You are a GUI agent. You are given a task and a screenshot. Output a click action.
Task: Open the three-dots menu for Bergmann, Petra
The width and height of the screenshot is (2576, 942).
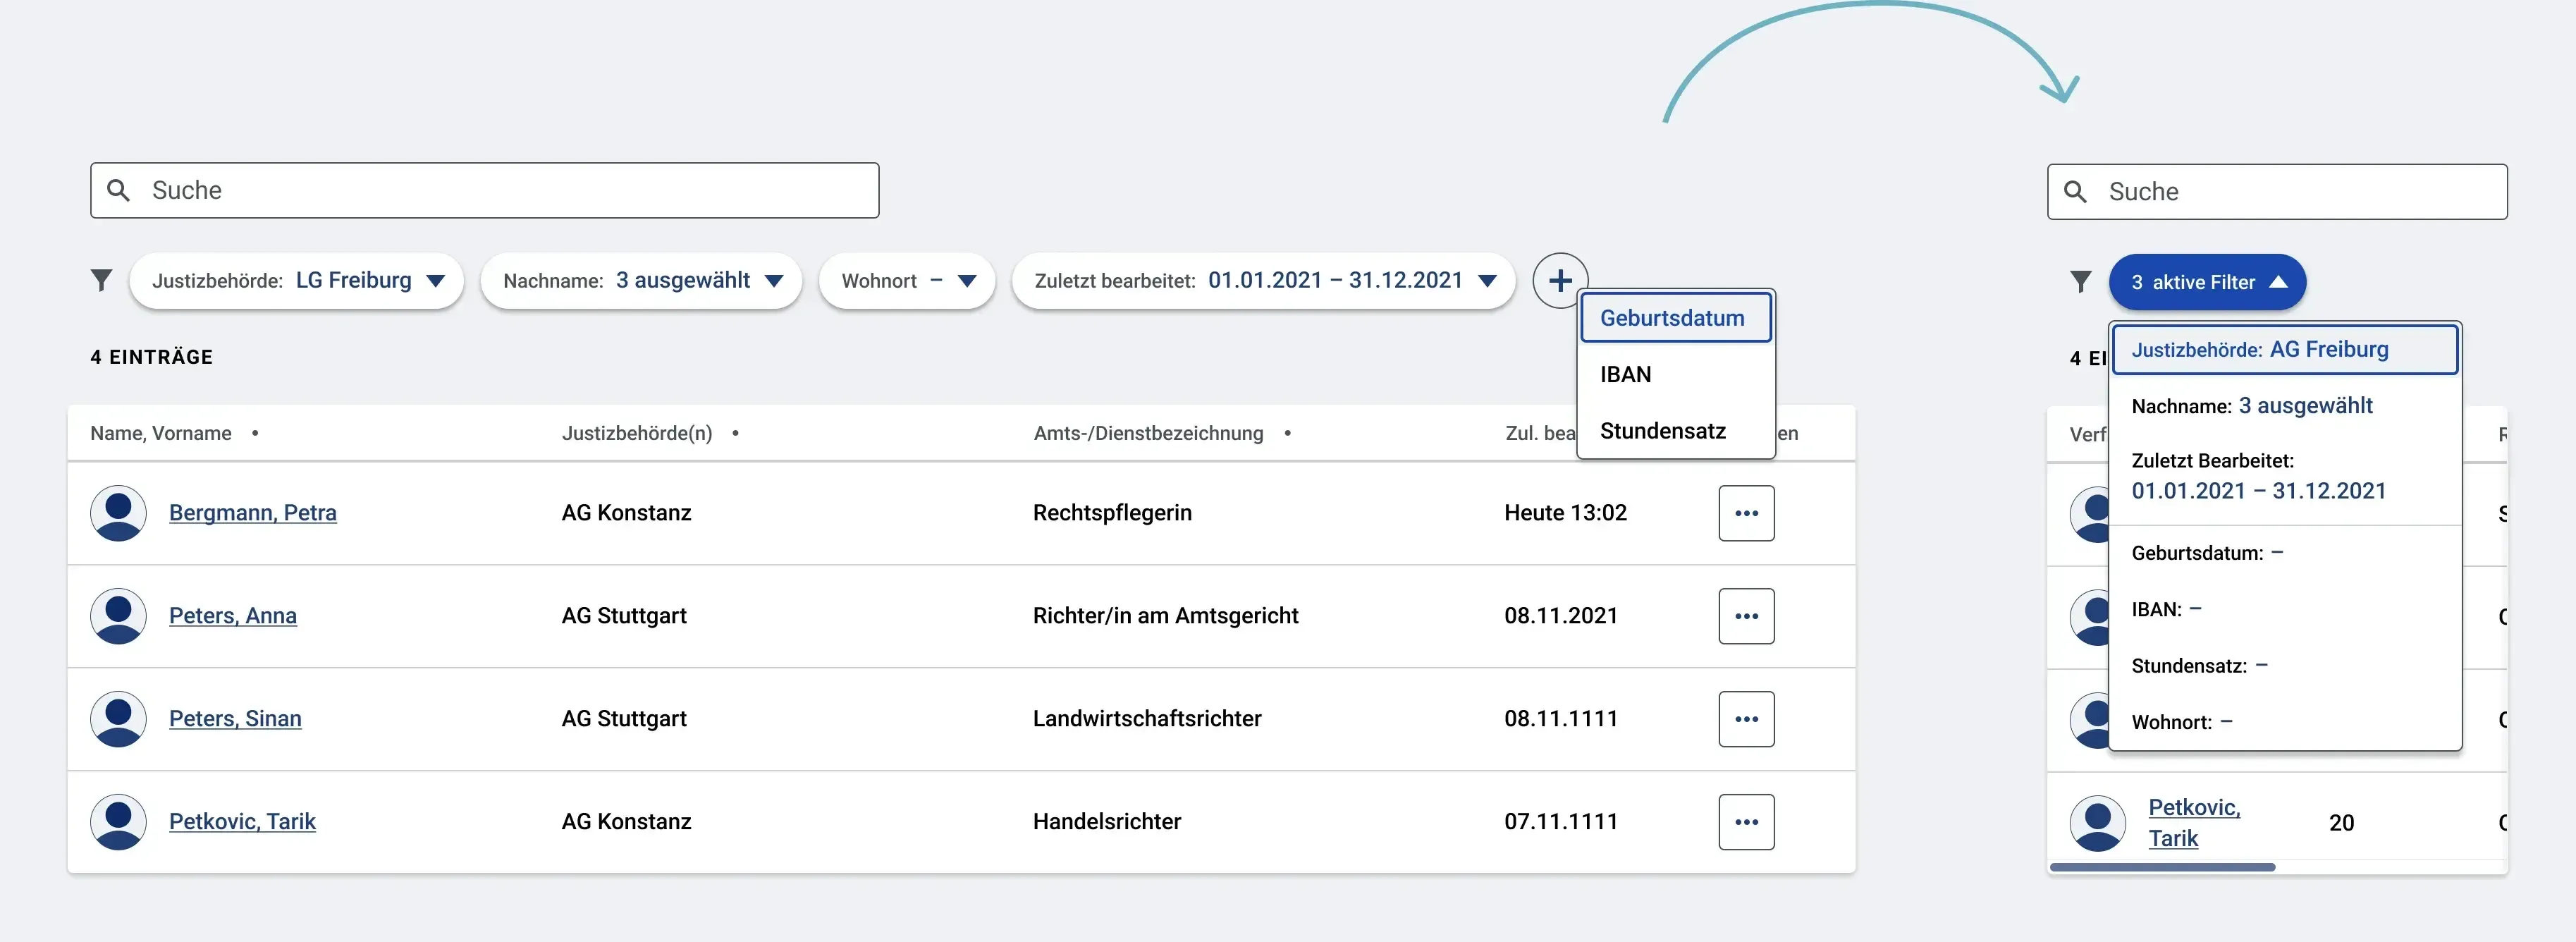(x=1746, y=513)
